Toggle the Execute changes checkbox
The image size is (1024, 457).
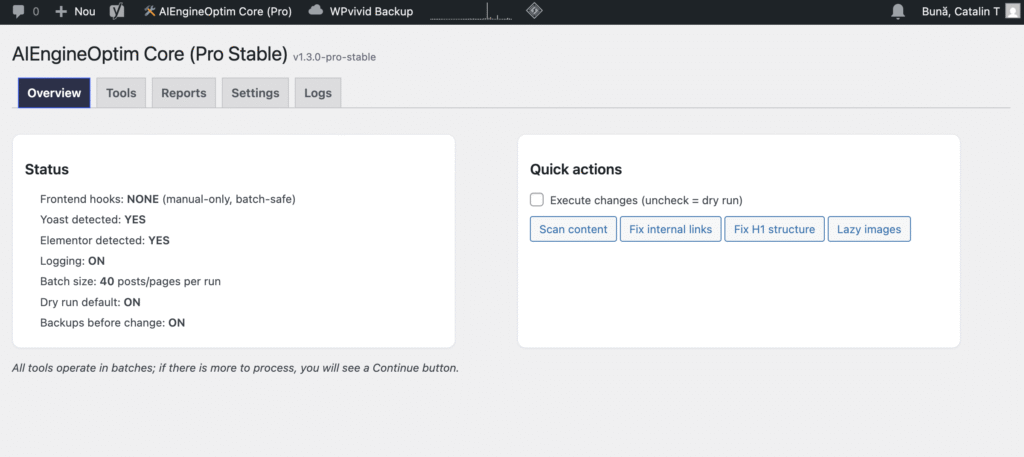tap(537, 200)
